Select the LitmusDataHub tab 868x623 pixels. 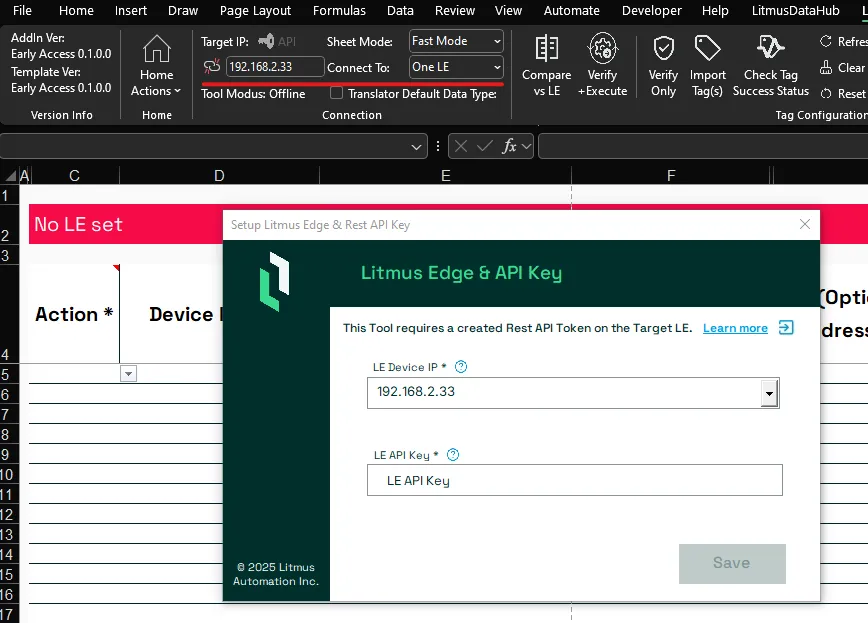click(x=795, y=11)
